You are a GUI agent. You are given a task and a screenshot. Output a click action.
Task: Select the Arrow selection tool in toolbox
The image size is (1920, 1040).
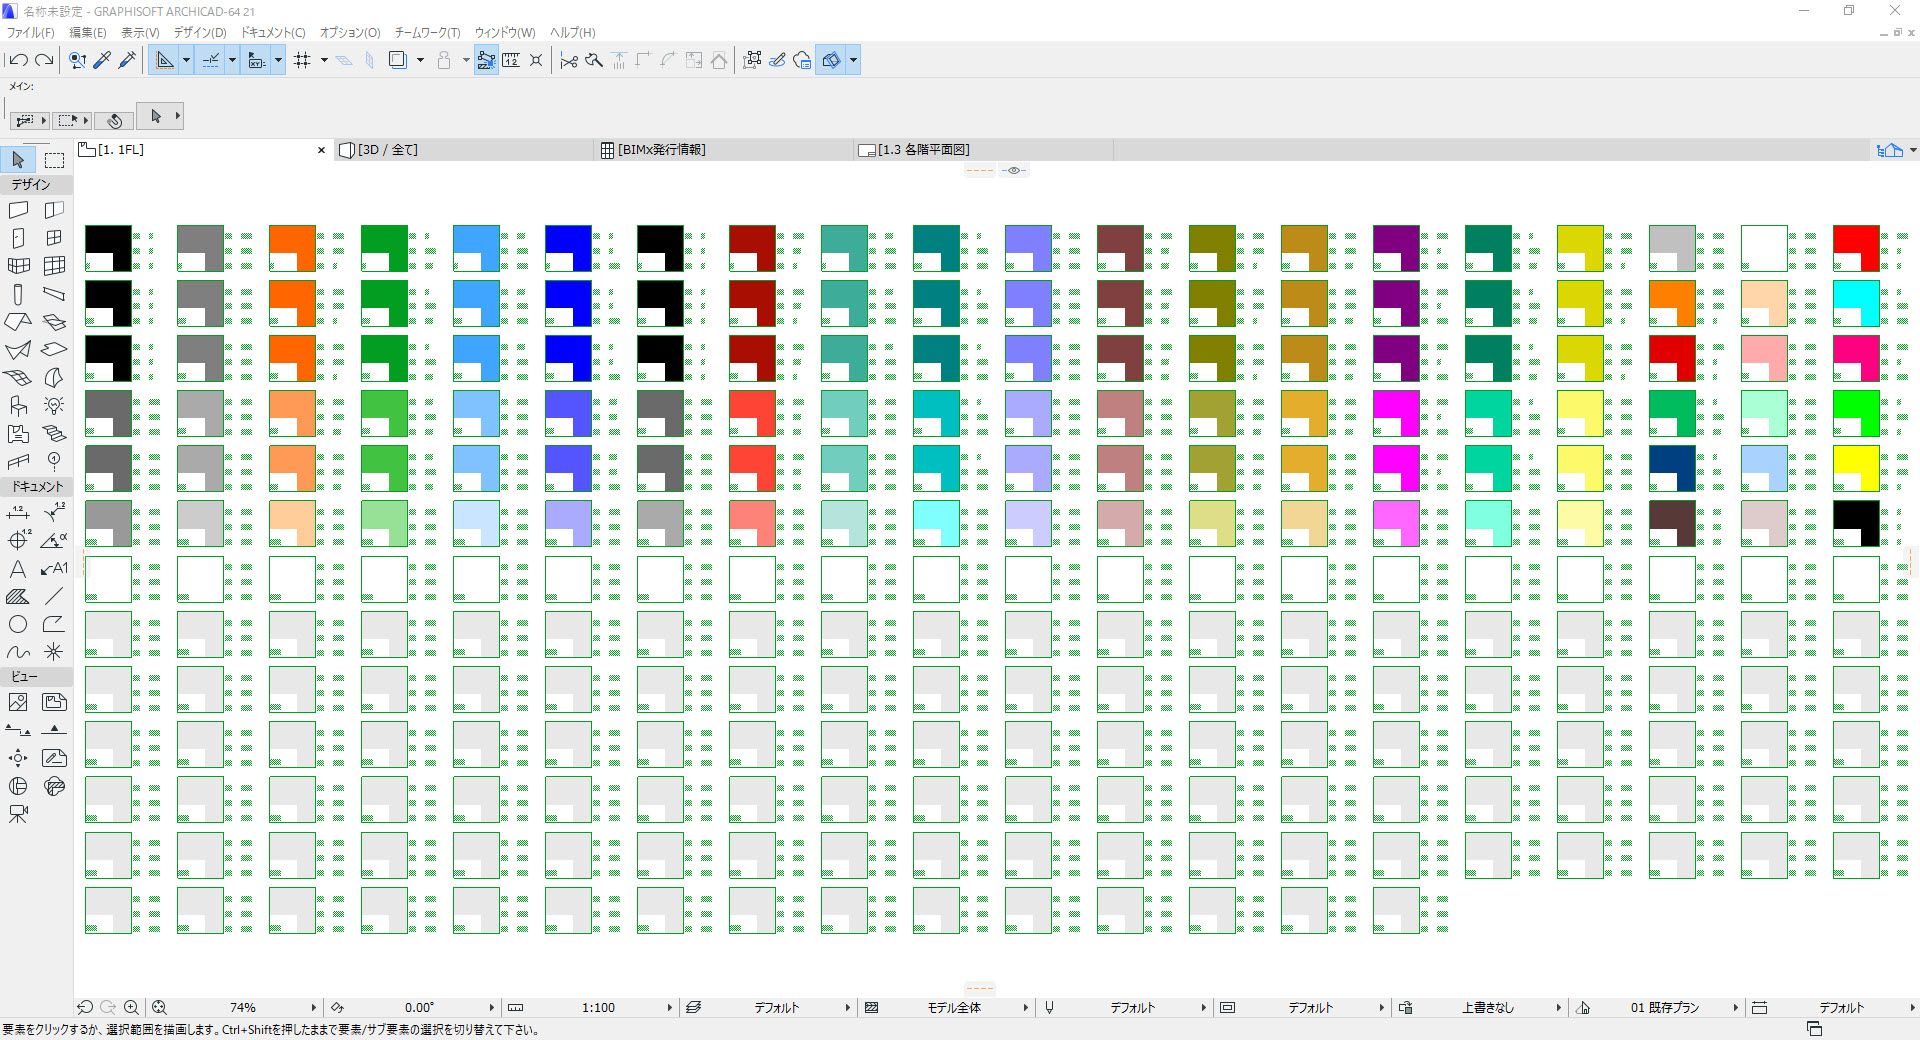click(18, 159)
